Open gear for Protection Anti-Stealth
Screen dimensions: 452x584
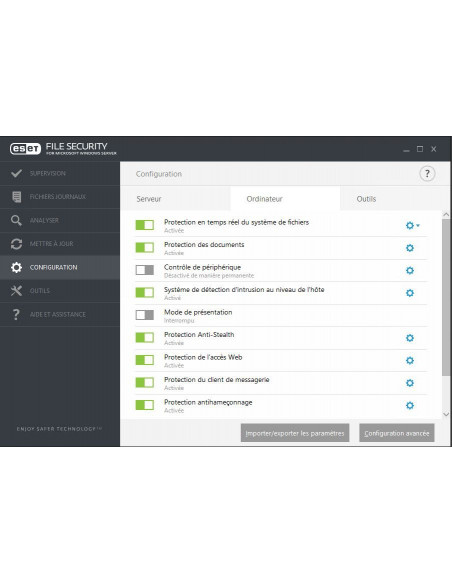pyautogui.click(x=410, y=338)
